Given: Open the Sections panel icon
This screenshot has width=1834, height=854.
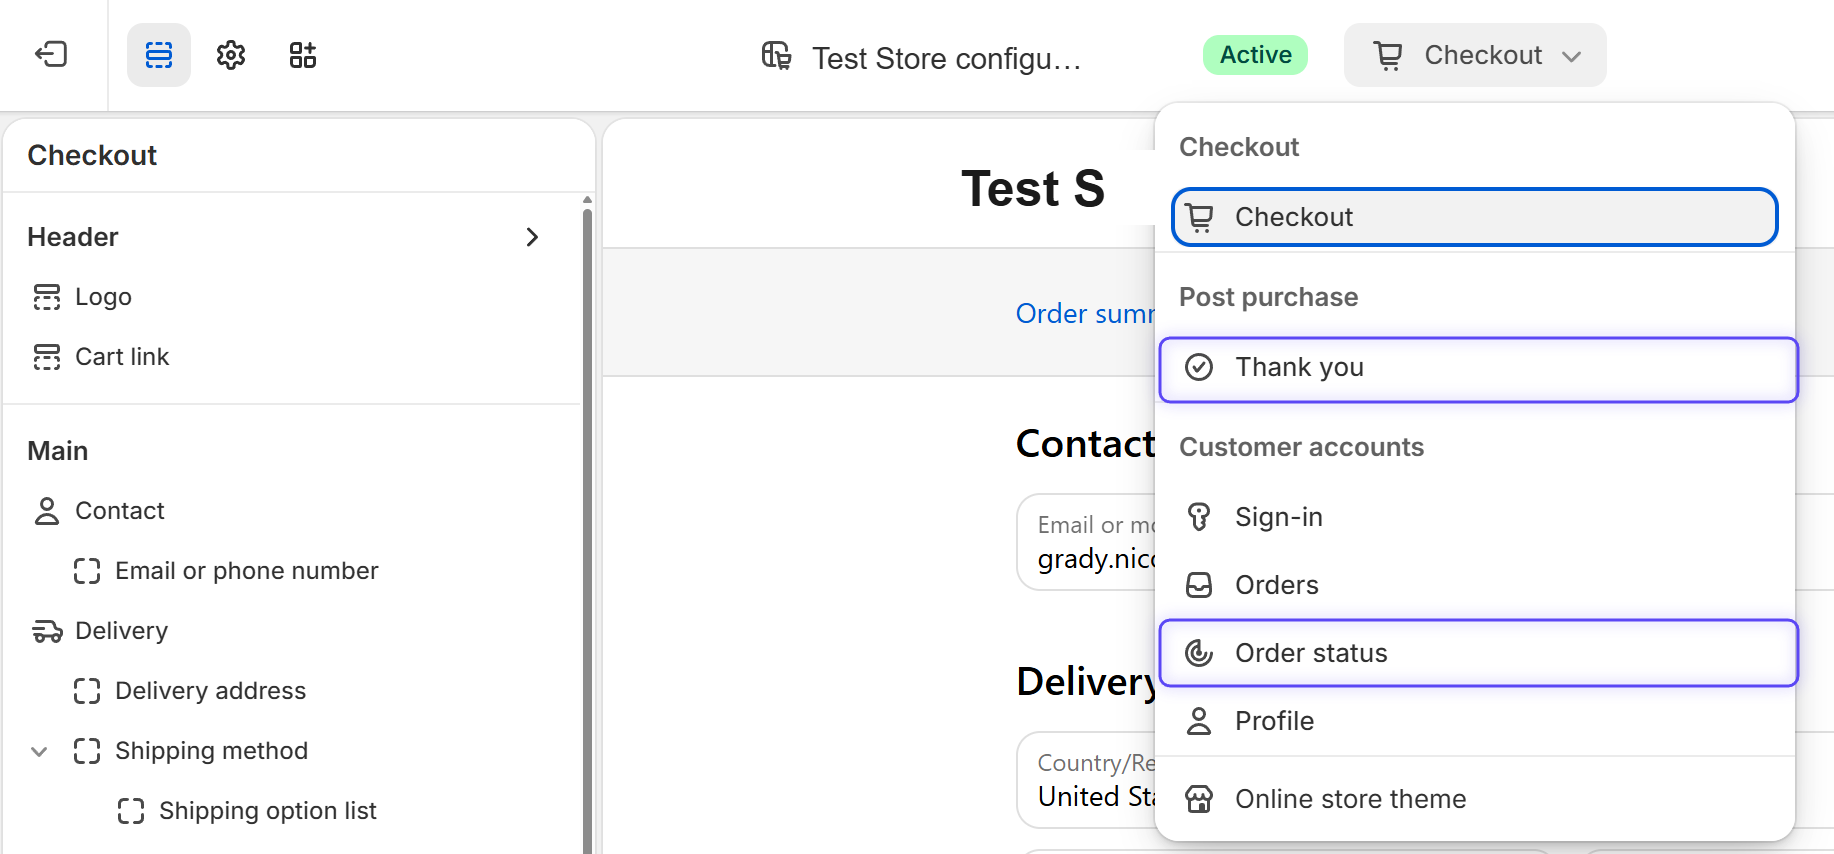Looking at the screenshot, I should tap(159, 55).
